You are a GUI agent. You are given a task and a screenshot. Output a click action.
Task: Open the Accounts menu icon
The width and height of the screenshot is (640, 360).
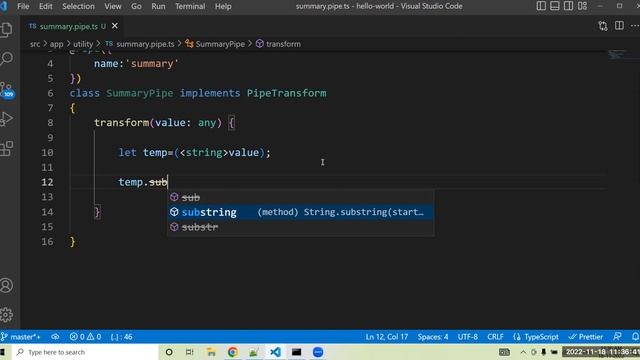coord(7,285)
